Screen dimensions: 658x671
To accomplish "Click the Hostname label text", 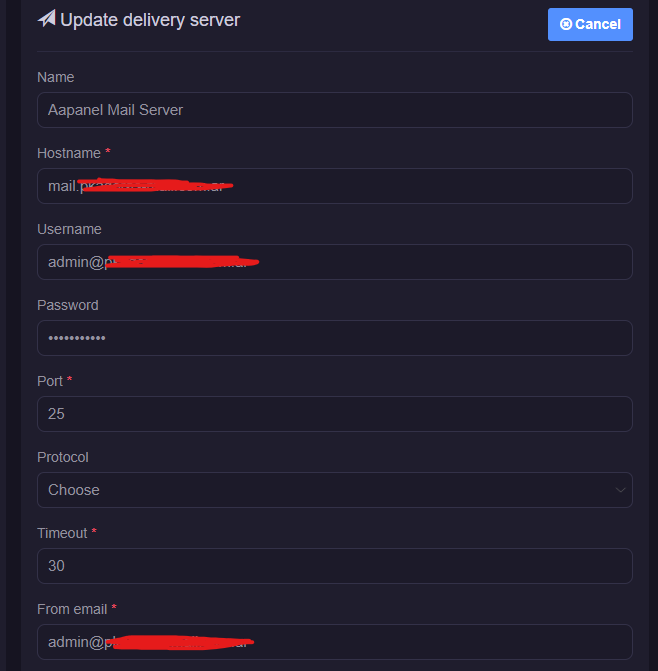I will (x=68, y=153).
